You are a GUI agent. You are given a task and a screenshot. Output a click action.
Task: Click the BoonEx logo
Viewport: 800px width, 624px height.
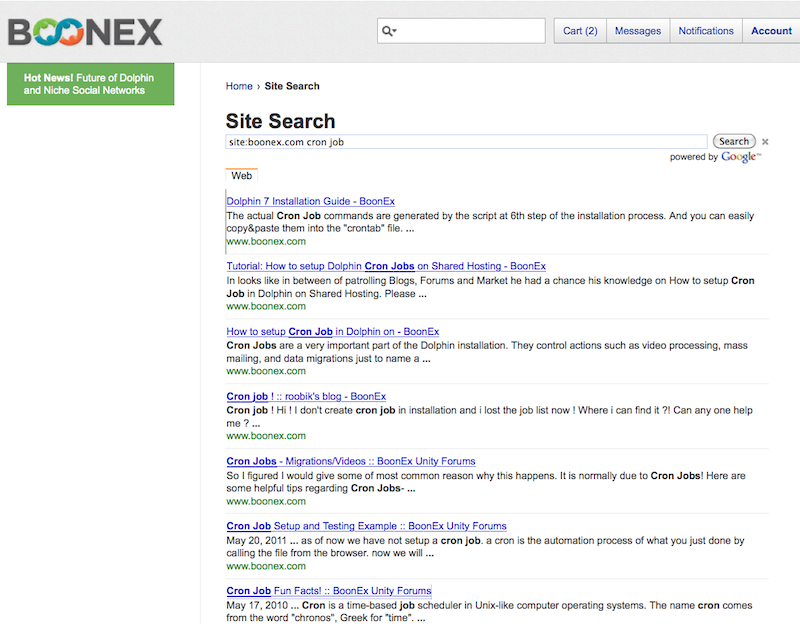tap(85, 32)
